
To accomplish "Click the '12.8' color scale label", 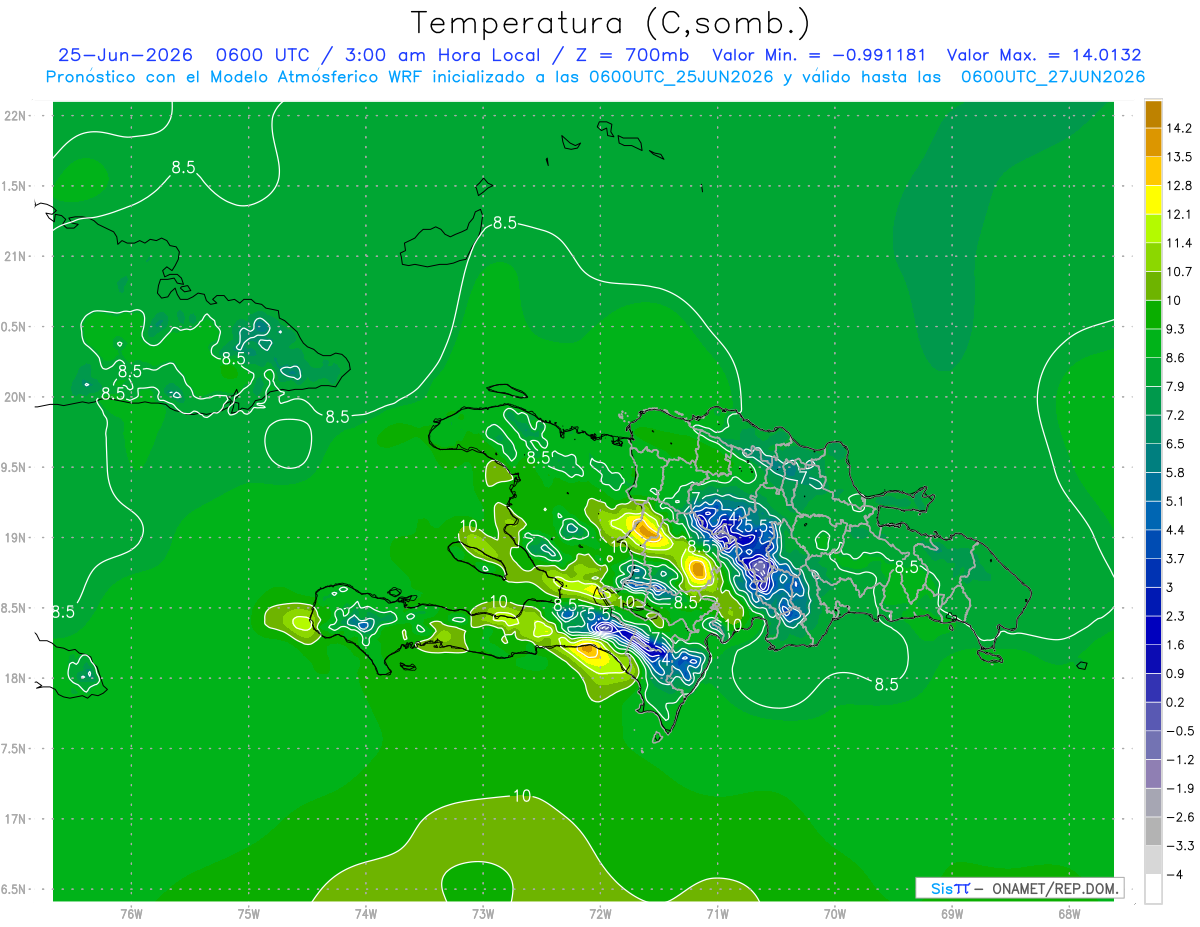I will click(x=1177, y=186).
